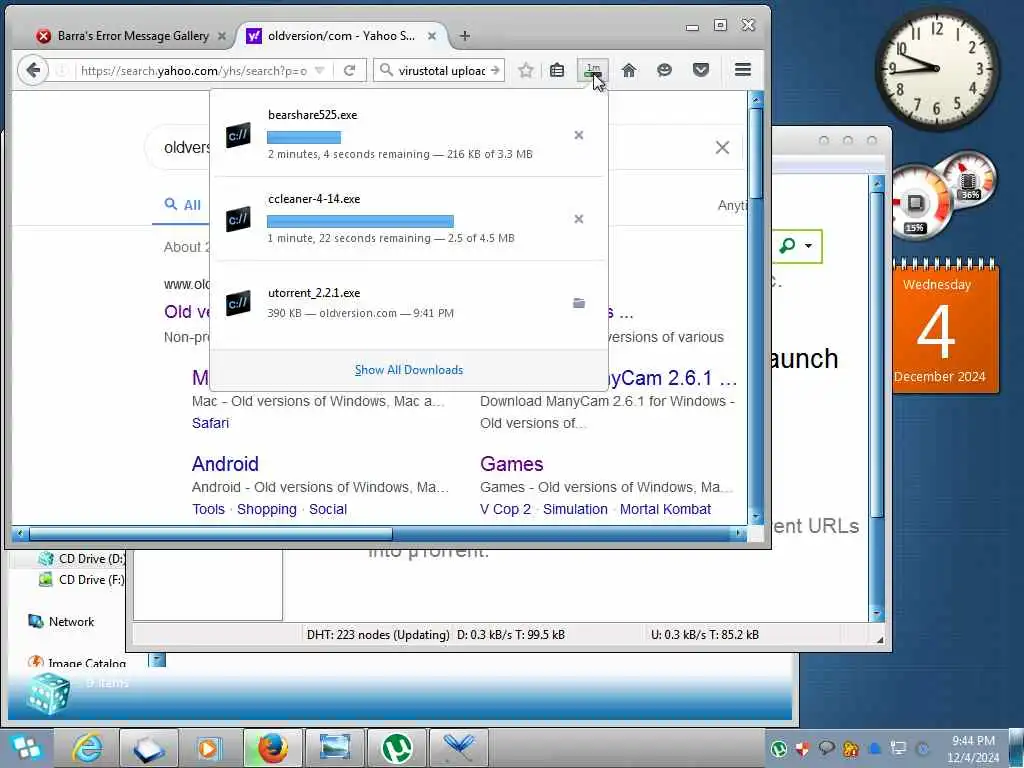Click the virustotal search box

[x=441, y=71]
